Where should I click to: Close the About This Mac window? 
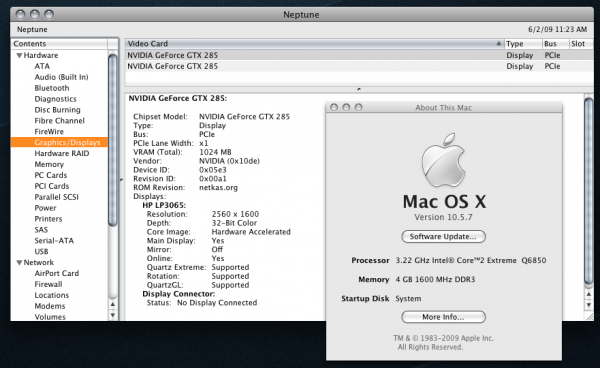(x=334, y=107)
